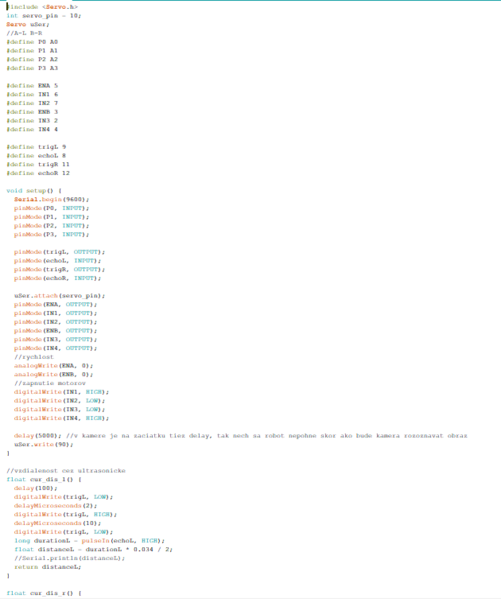Click the 'void setup()' function header
Image resolution: width=501 pixels, height=599 pixels.
coord(34,191)
